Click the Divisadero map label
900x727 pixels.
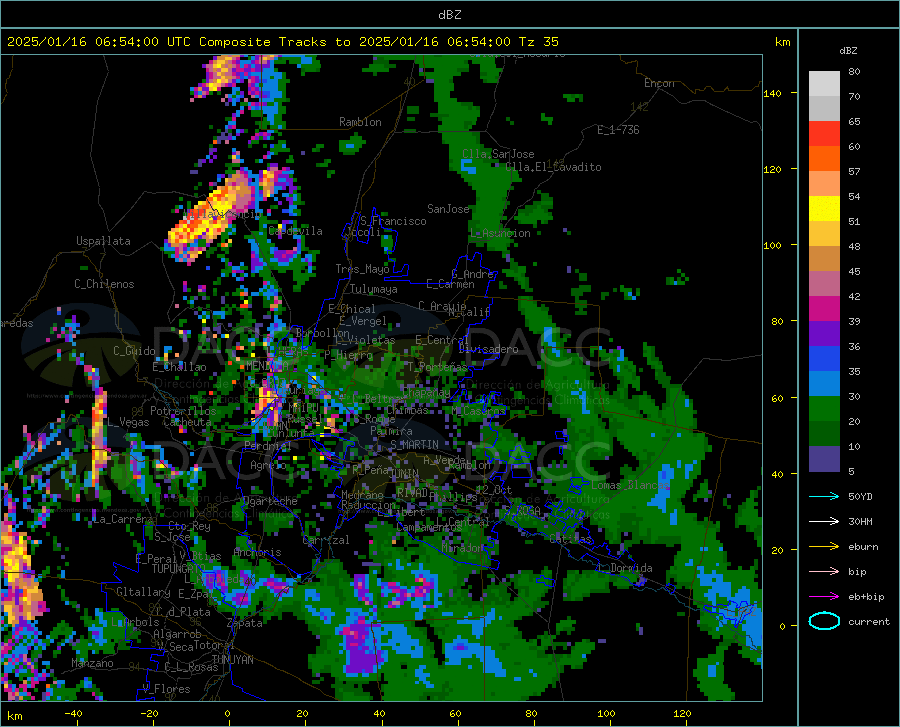(x=488, y=349)
